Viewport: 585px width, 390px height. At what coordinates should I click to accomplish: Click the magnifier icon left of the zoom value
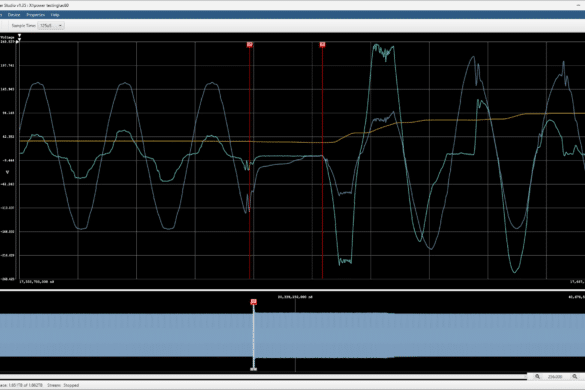[537, 377]
